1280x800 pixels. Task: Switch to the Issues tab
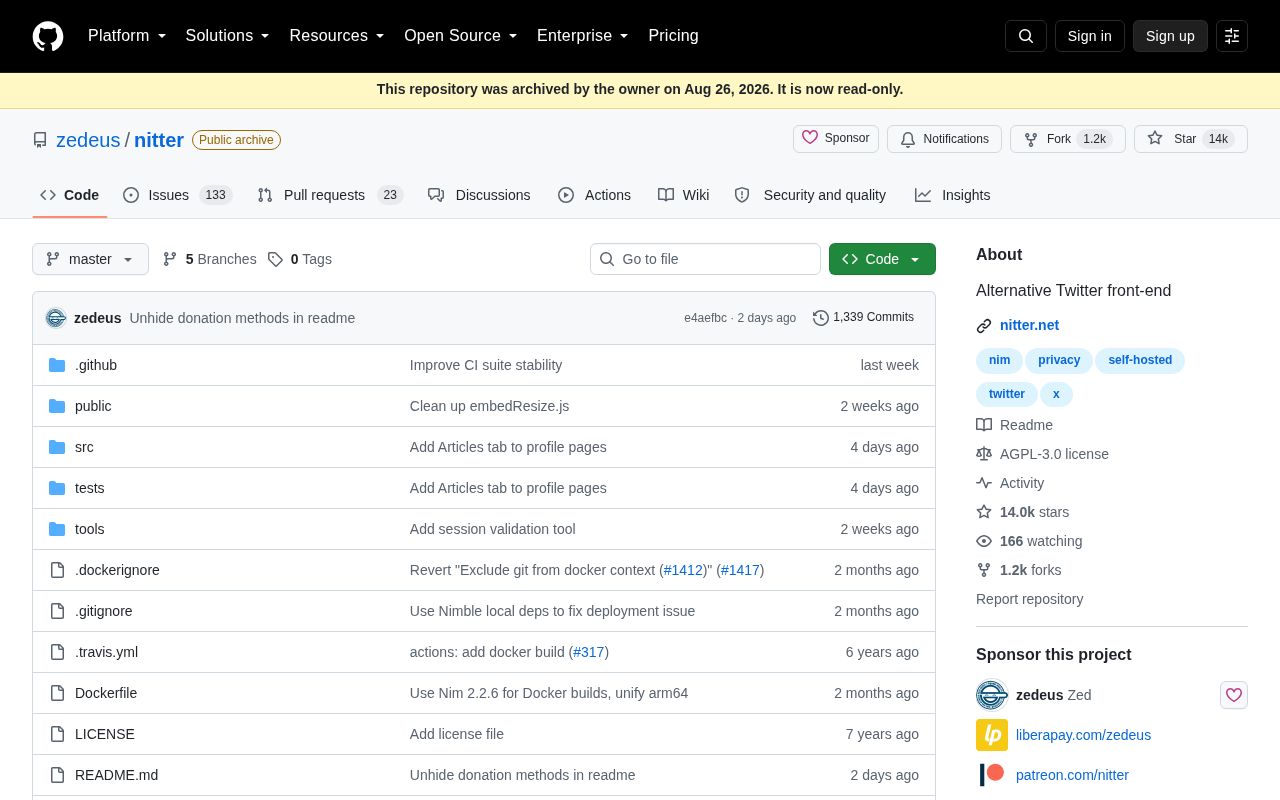tap(177, 195)
